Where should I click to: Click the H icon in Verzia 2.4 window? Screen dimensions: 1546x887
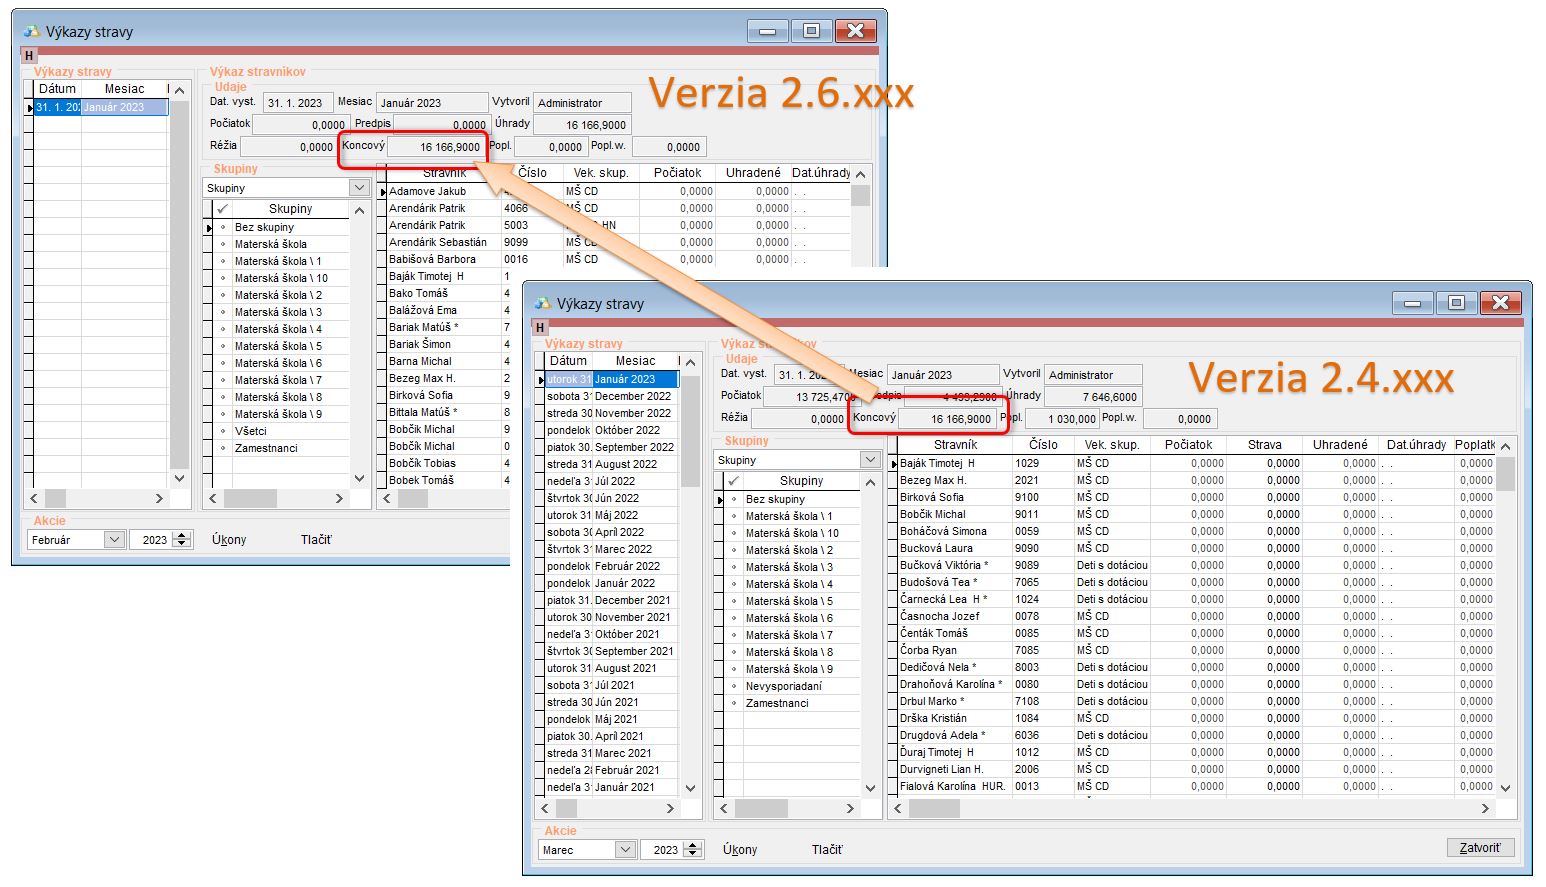[x=540, y=327]
